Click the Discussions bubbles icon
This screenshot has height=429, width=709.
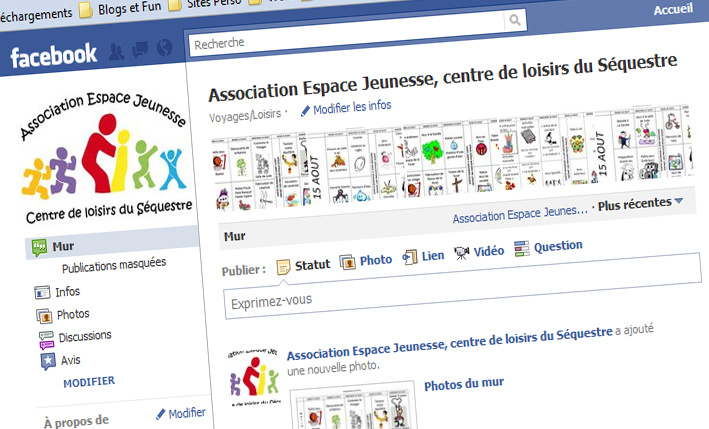(x=46, y=340)
